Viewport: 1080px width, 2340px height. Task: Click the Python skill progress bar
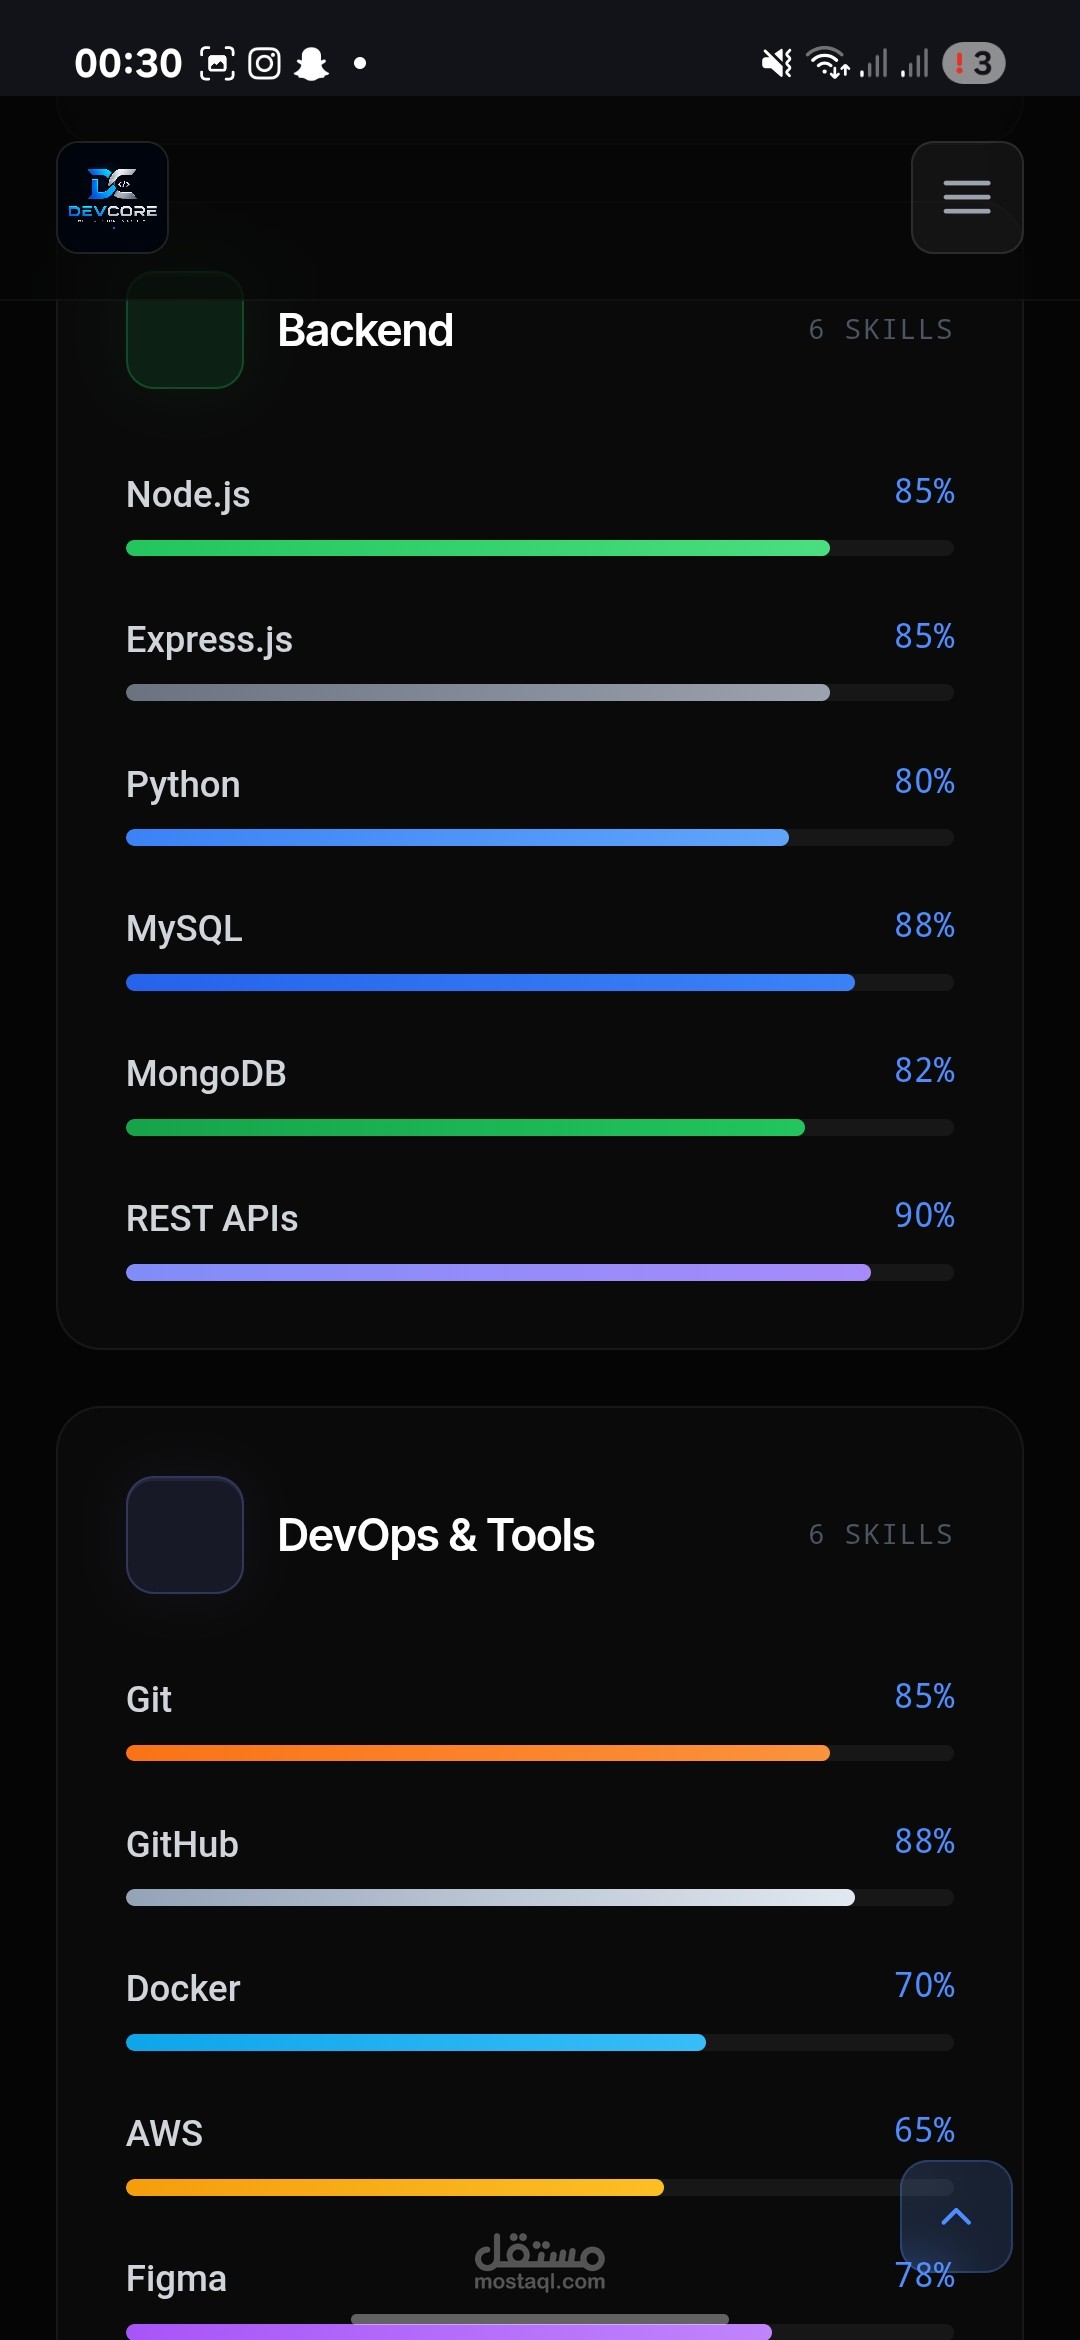point(540,838)
